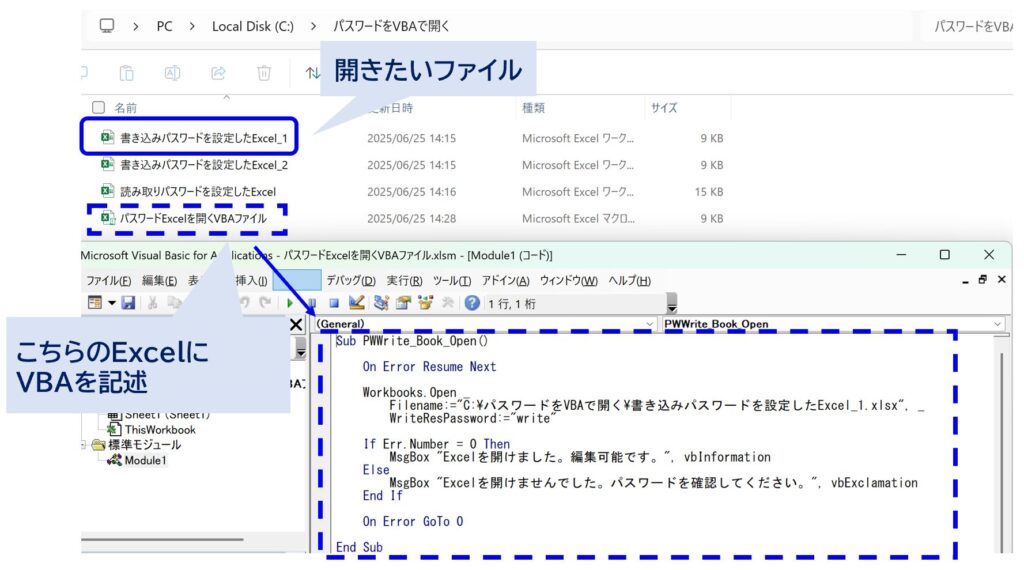Restore the inner Module1 code window
Screen dimensions: 1024x570
[x=982, y=279]
